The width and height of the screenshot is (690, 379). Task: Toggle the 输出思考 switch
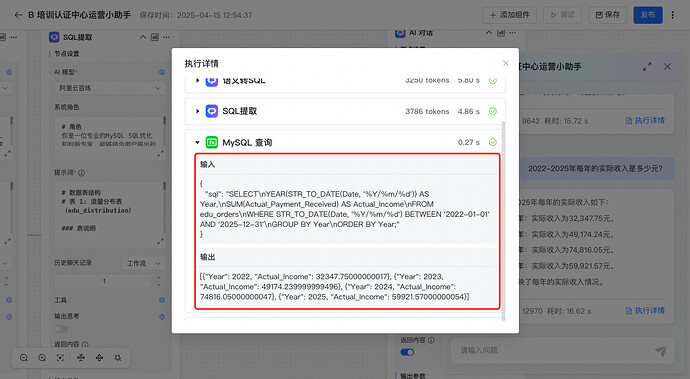(x=61, y=329)
